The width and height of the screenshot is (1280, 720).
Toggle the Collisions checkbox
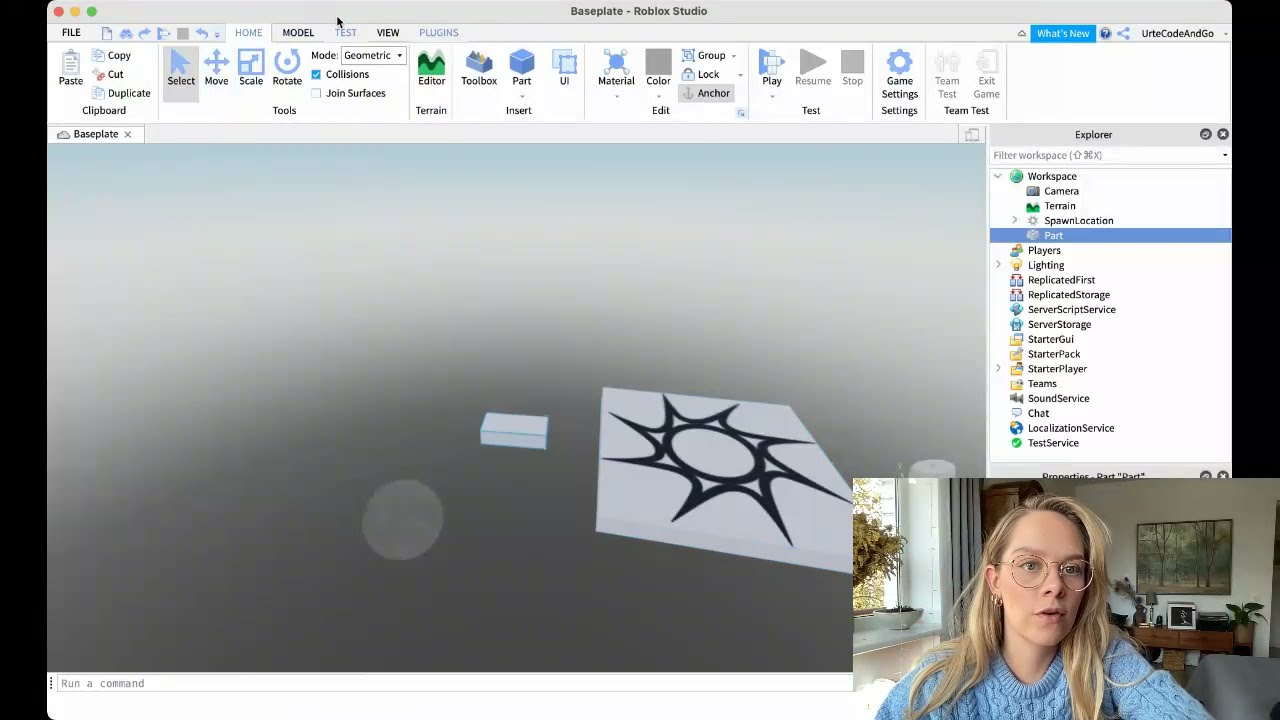point(316,74)
